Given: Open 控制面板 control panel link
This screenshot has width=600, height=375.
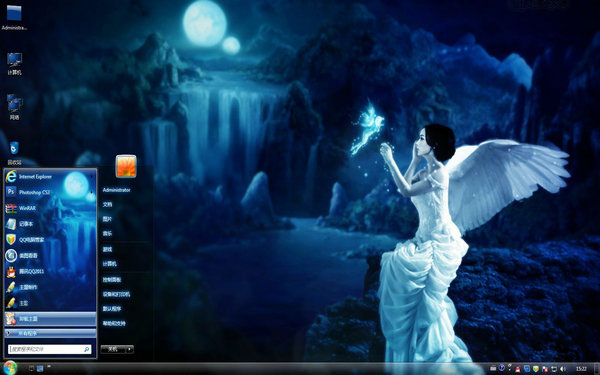Looking at the screenshot, I should 112,280.
